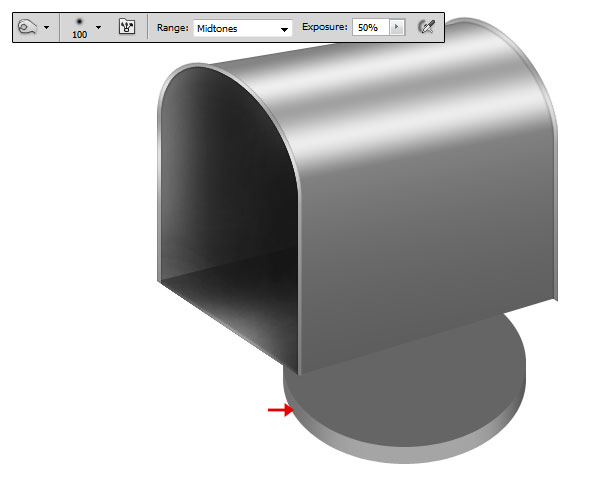Open the tool preset picker arrow

[x=47, y=28]
